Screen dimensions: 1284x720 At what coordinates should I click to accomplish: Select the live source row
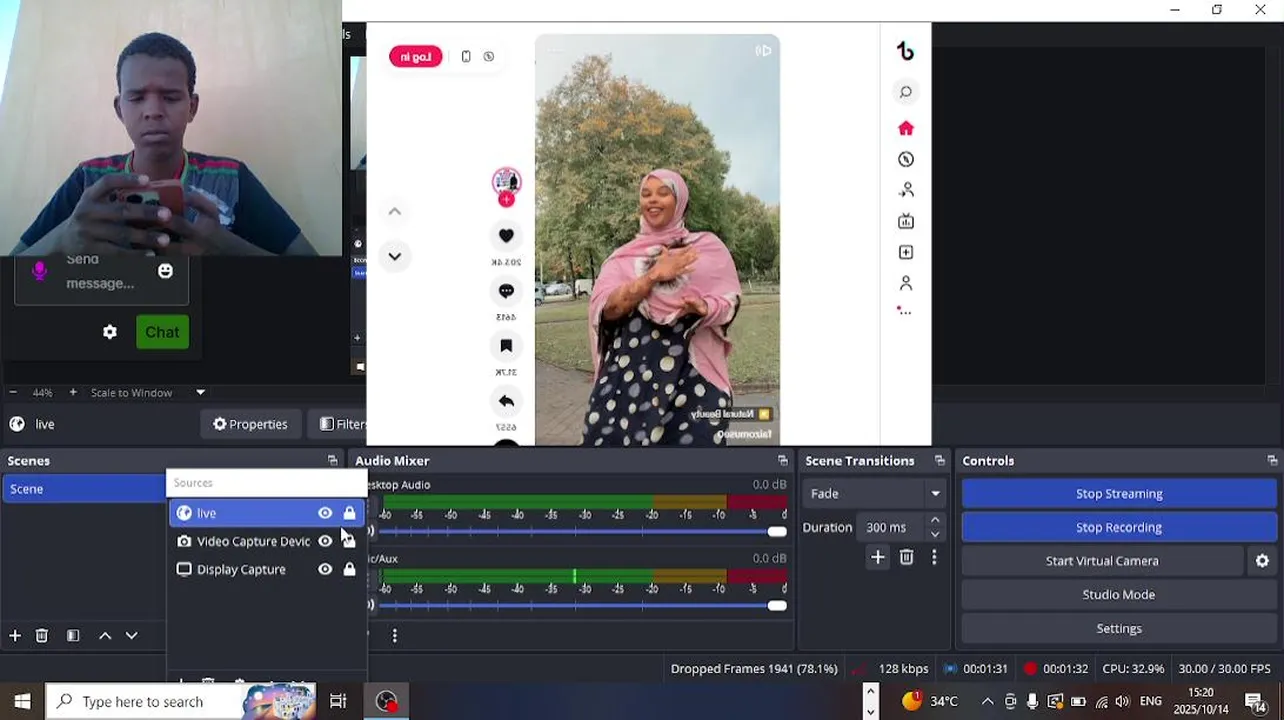pos(266,513)
